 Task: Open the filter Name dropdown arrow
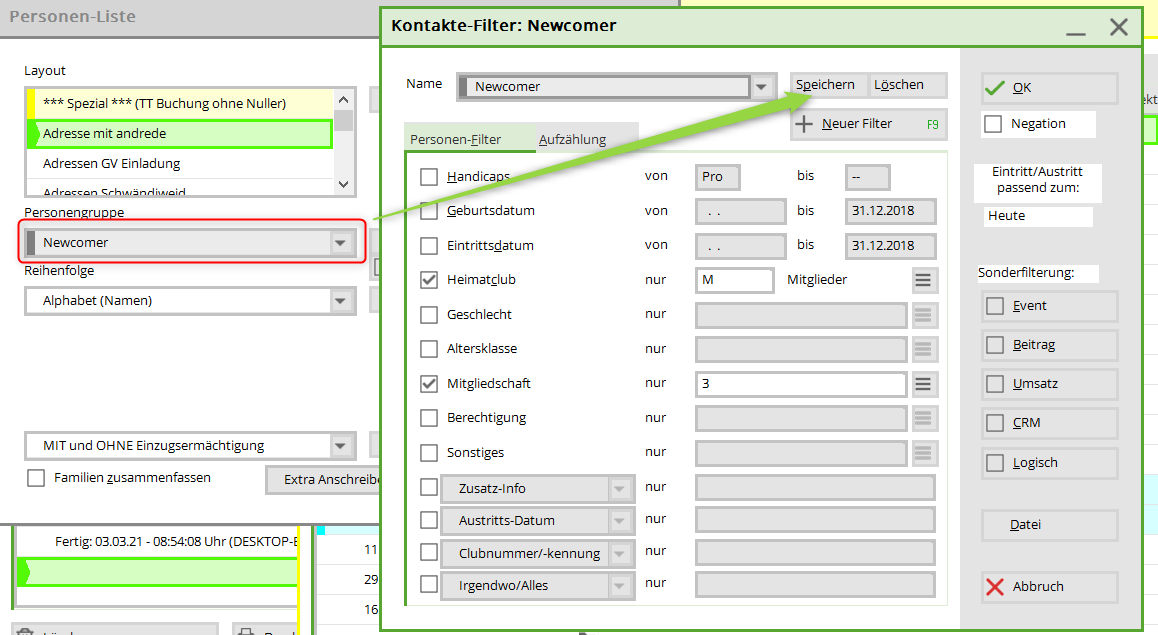point(763,87)
